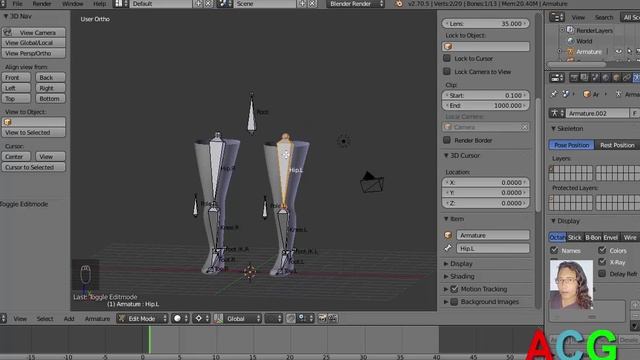Click the armature icon in properties breadcrumb
Screen dimensions: 640x360
point(619,94)
